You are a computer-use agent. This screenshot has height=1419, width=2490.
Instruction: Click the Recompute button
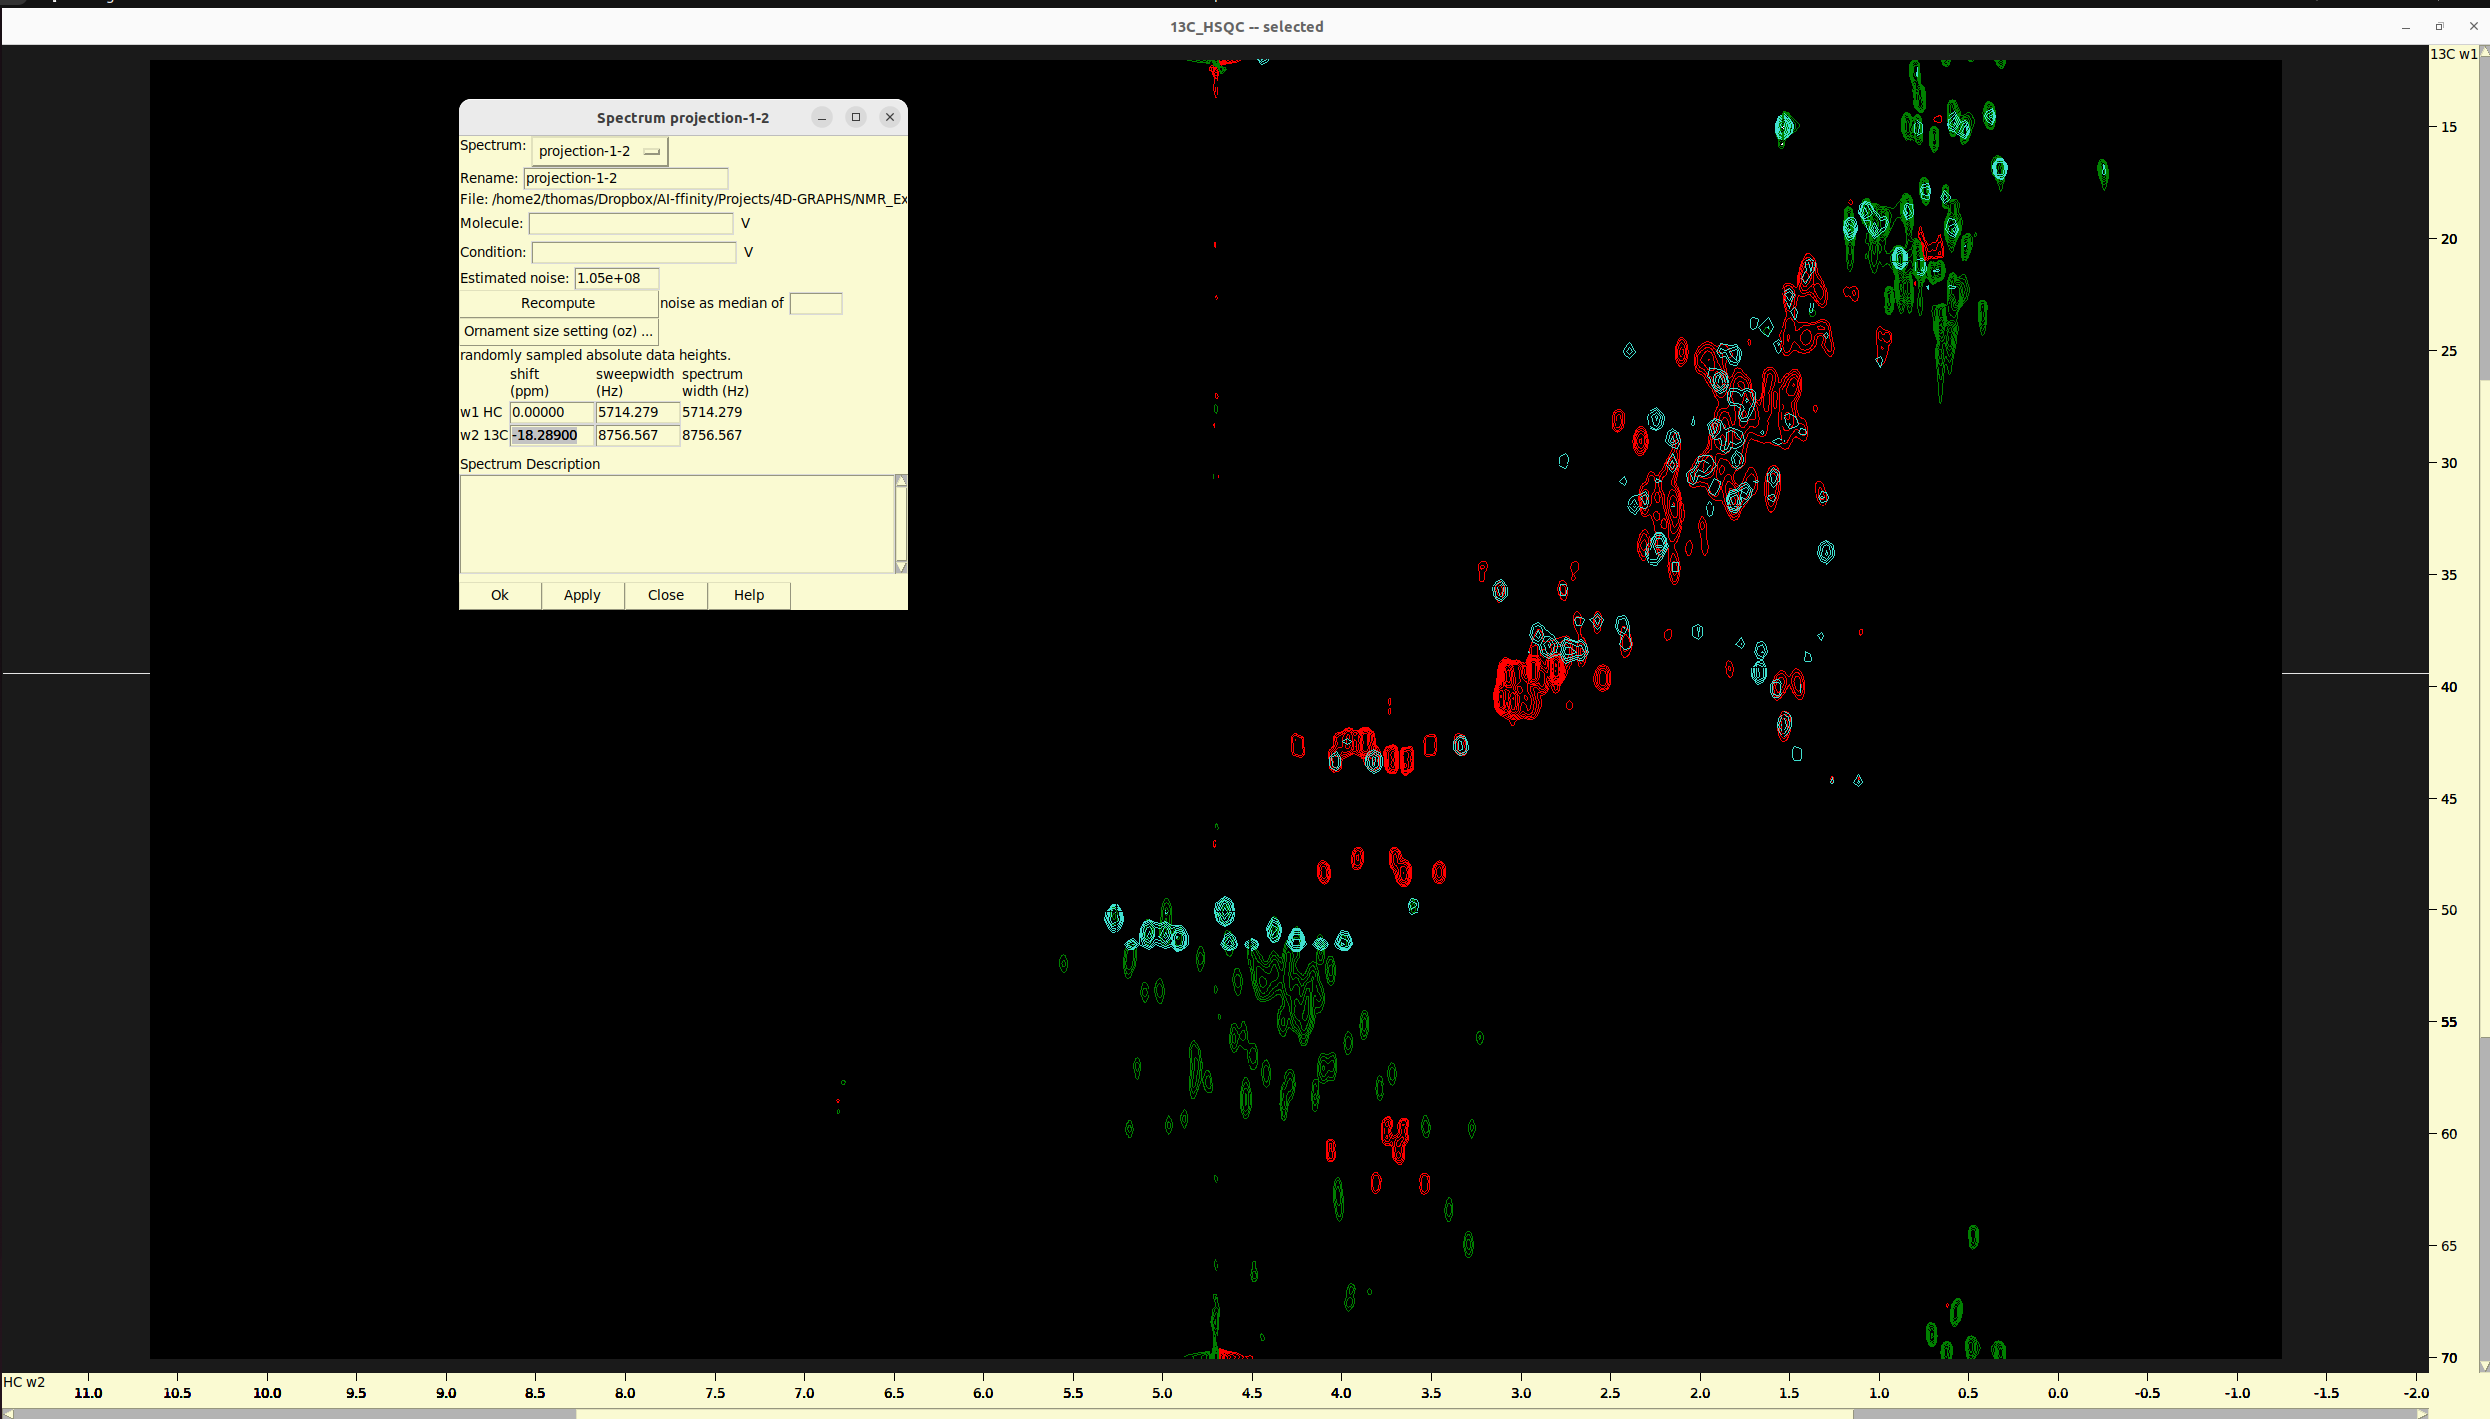pyautogui.click(x=557, y=303)
